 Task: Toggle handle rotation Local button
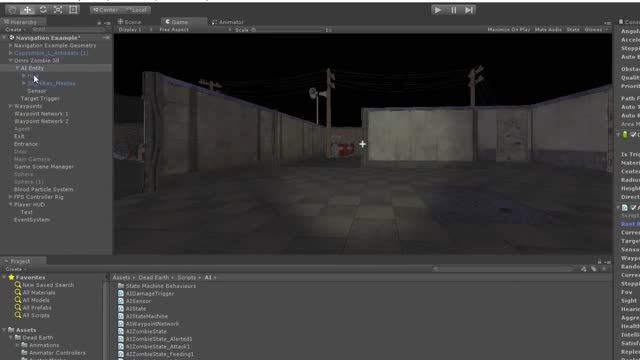pos(136,10)
